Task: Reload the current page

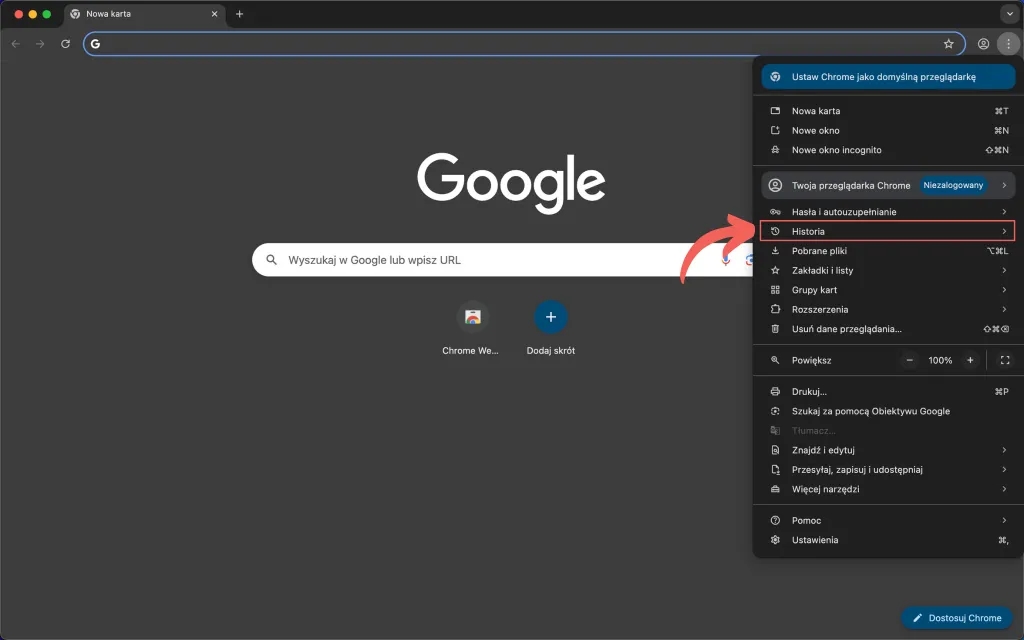Action: pos(65,44)
